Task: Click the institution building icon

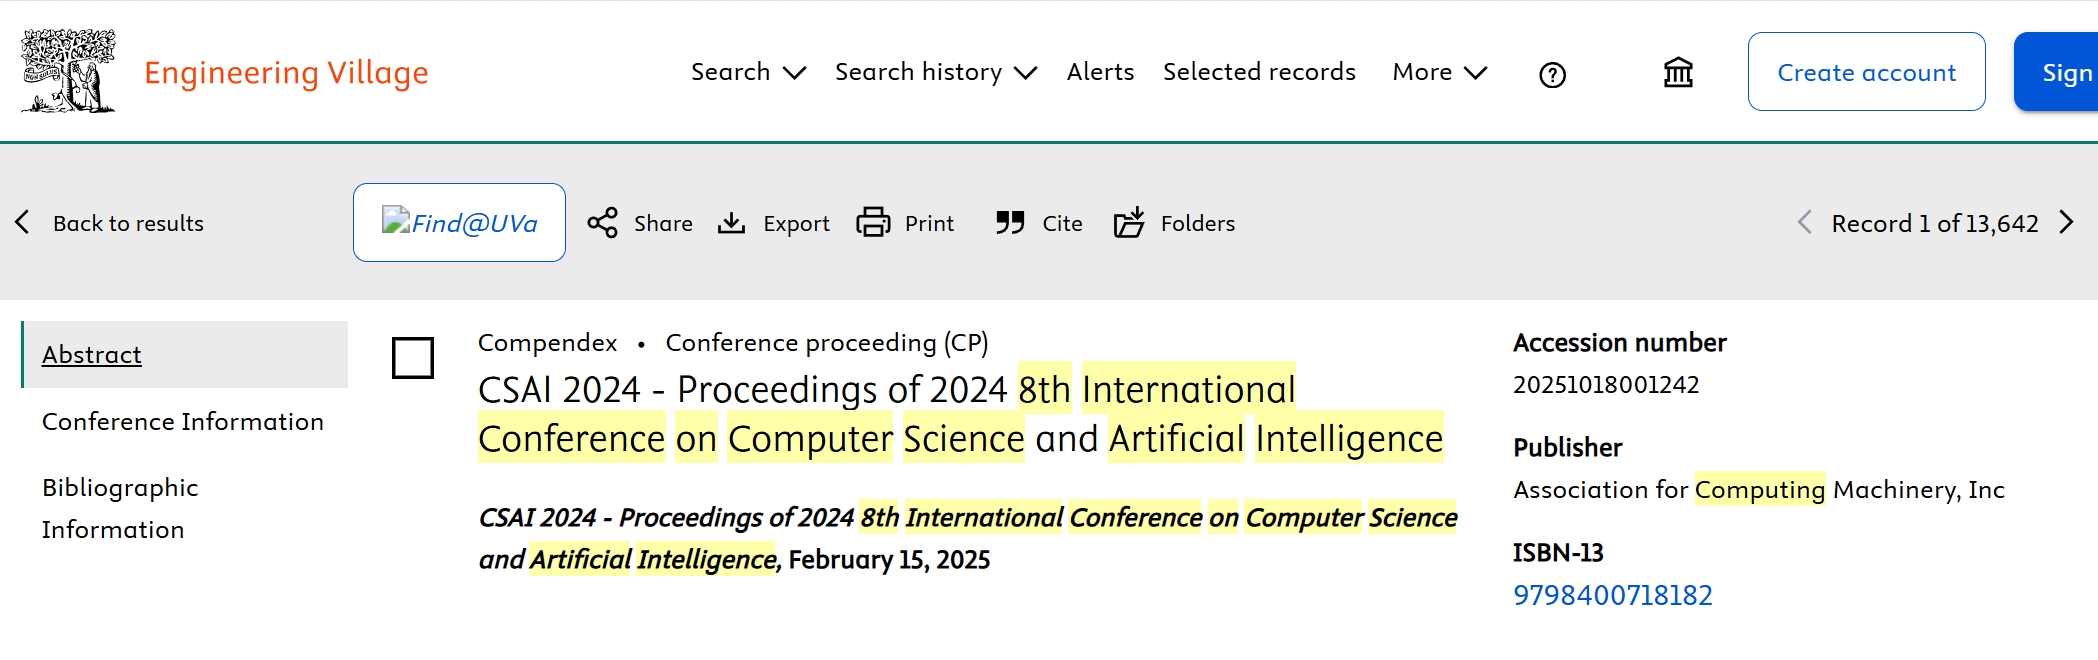Action: click(x=1678, y=72)
